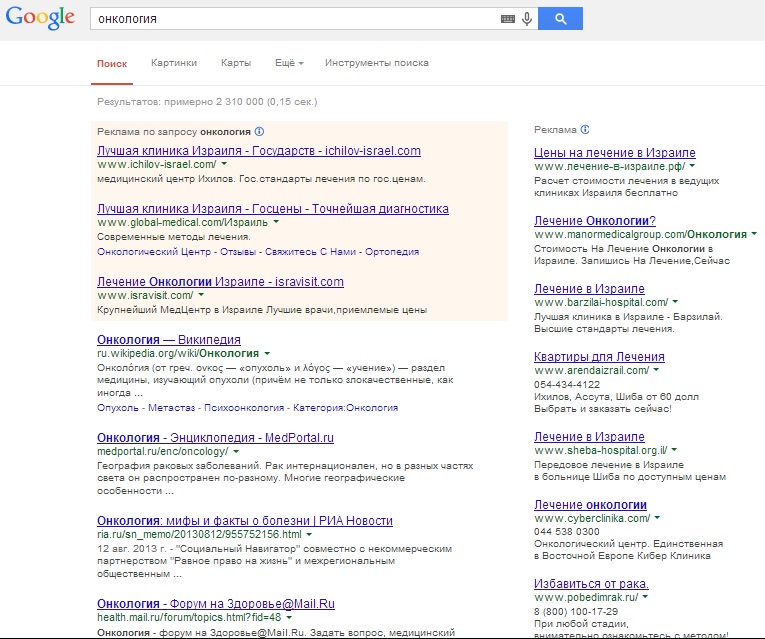
Task: Open ad 'Лечение Онкологии Израиле - isravisit.com'
Action: click(x=220, y=282)
